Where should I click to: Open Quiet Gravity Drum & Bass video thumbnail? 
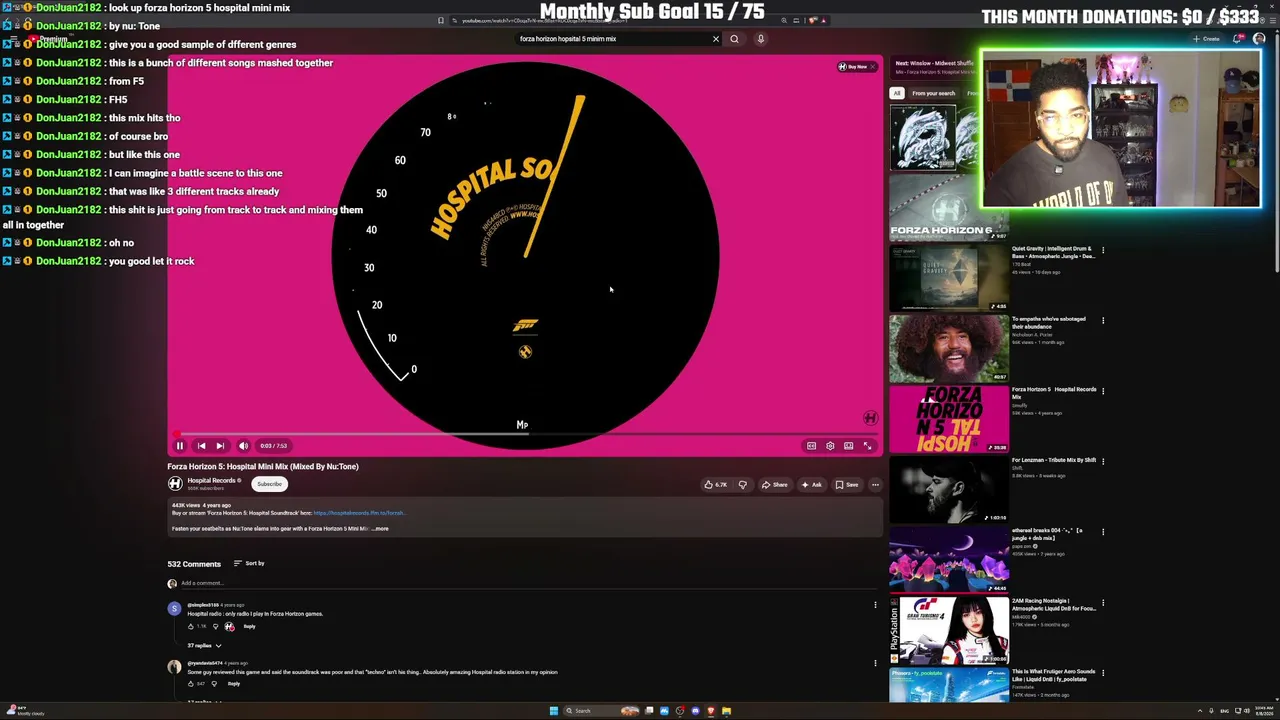[x=949, y=277]
